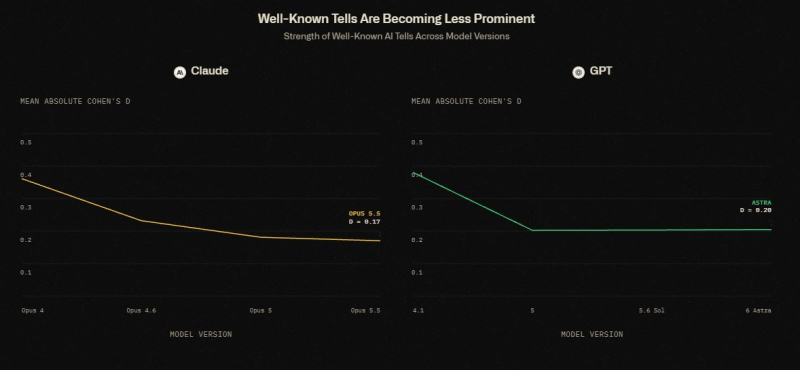Click the subtitle about strength of AI tells
The height and width of the screenshot is (370, 800).
pos(396,36)
